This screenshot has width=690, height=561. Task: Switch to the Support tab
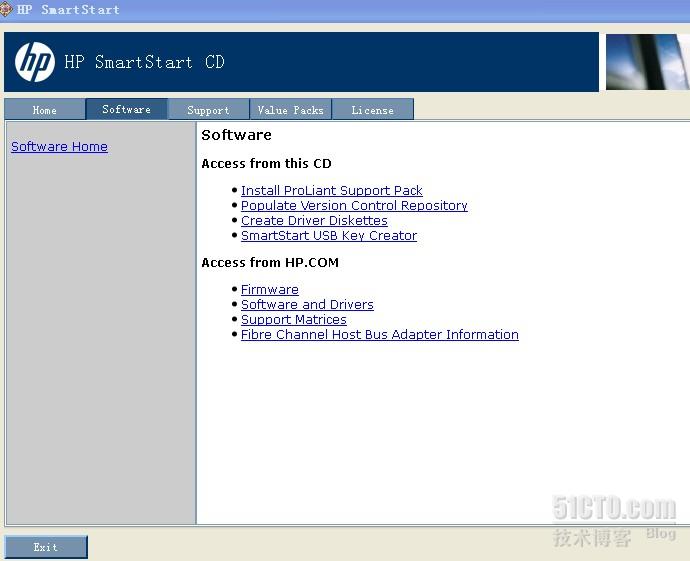(x=209, y=110)
